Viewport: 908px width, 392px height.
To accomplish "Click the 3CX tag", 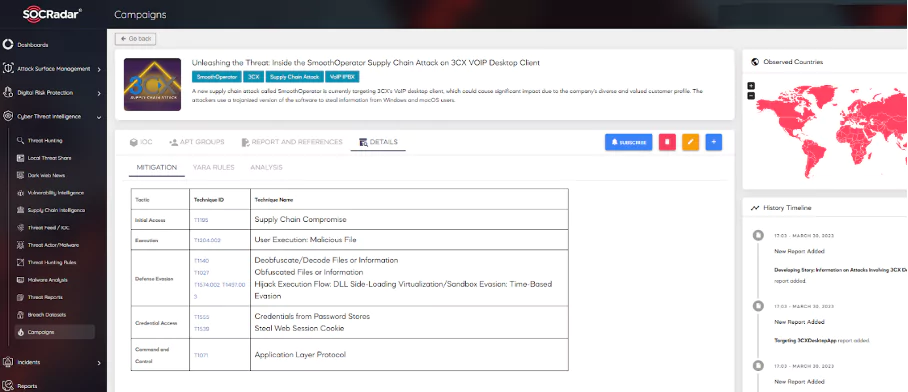I will point(253,76).
